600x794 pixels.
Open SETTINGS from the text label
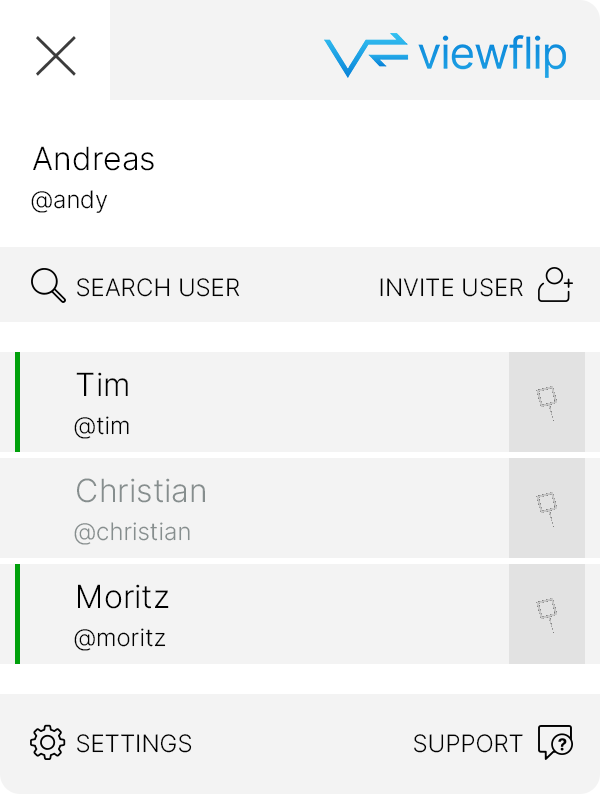pyautogui.click(x=134, y=744)
